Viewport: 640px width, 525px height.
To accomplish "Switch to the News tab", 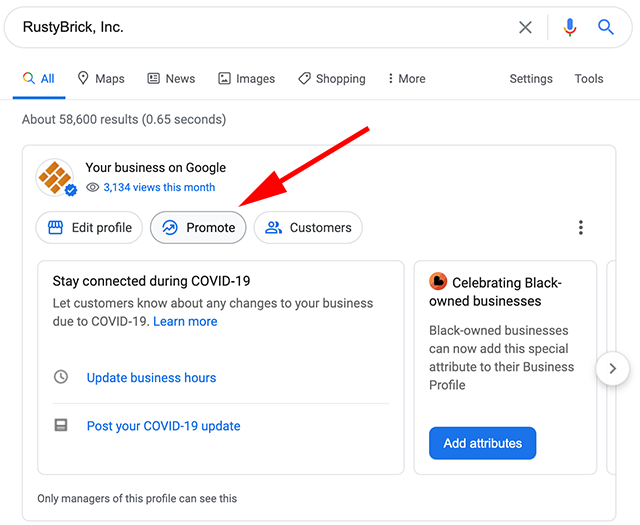I will click(x=171, y=79).
